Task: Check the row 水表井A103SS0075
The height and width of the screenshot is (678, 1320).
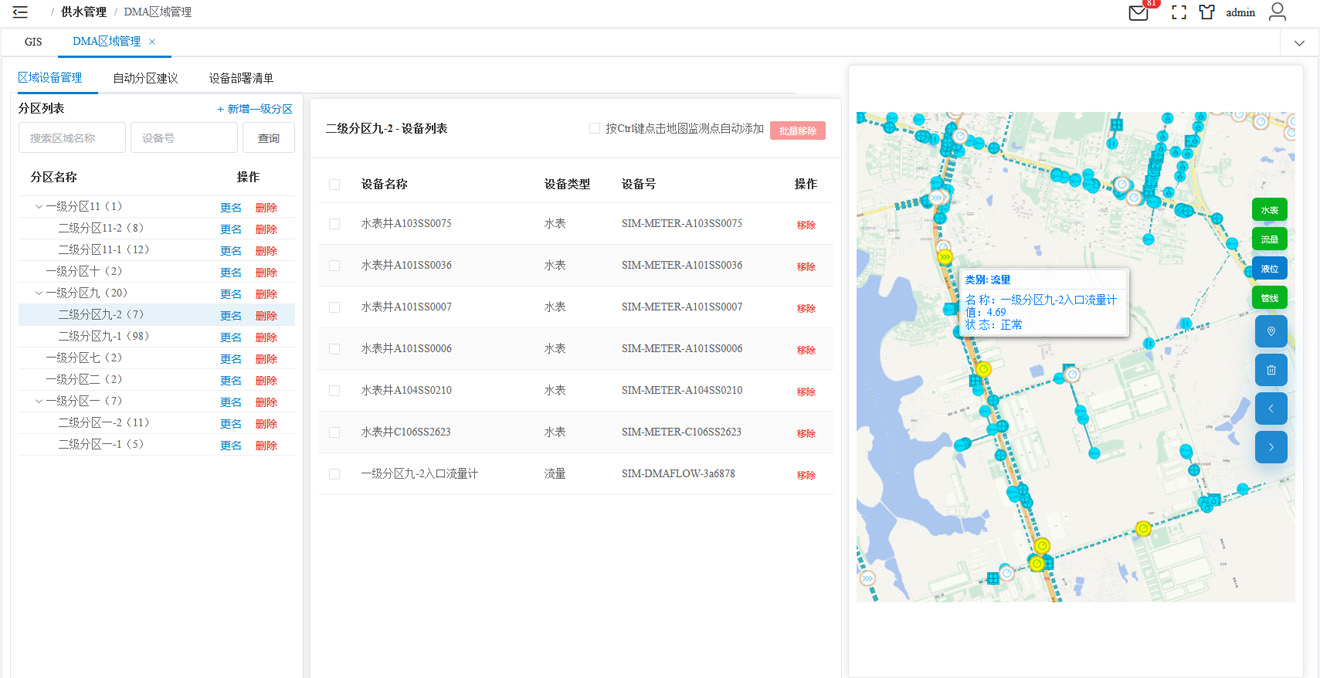Action: pyautogui.click(x=335, y=224)
